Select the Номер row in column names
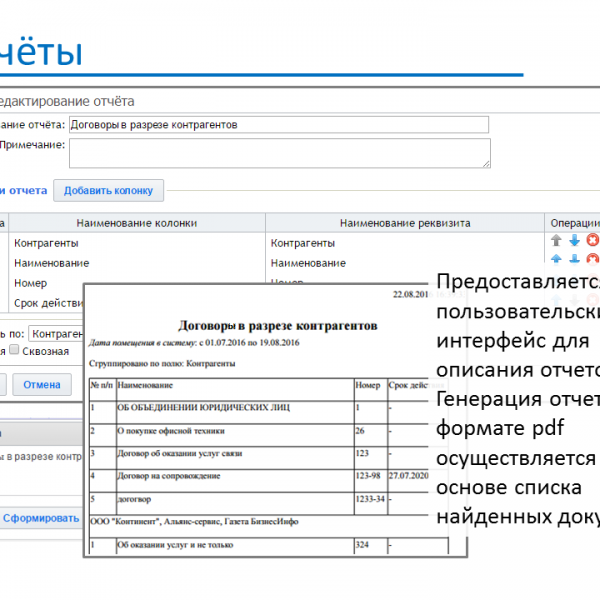Image resolution: width=600 pixels, height=600 pixels. pyautogui.click(x=30, y=283)
